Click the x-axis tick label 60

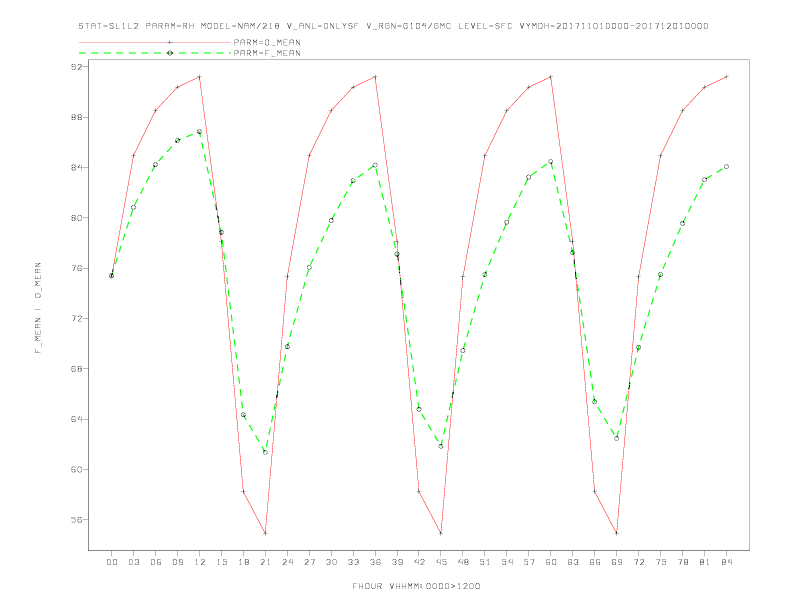(x=551, y=562)
